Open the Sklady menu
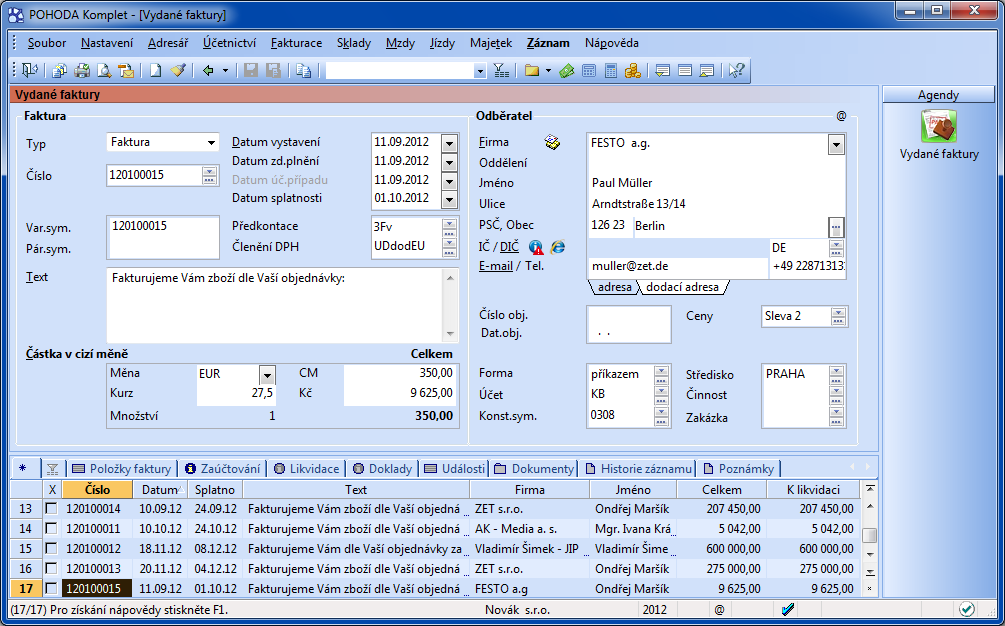 (x=354, y=43)
